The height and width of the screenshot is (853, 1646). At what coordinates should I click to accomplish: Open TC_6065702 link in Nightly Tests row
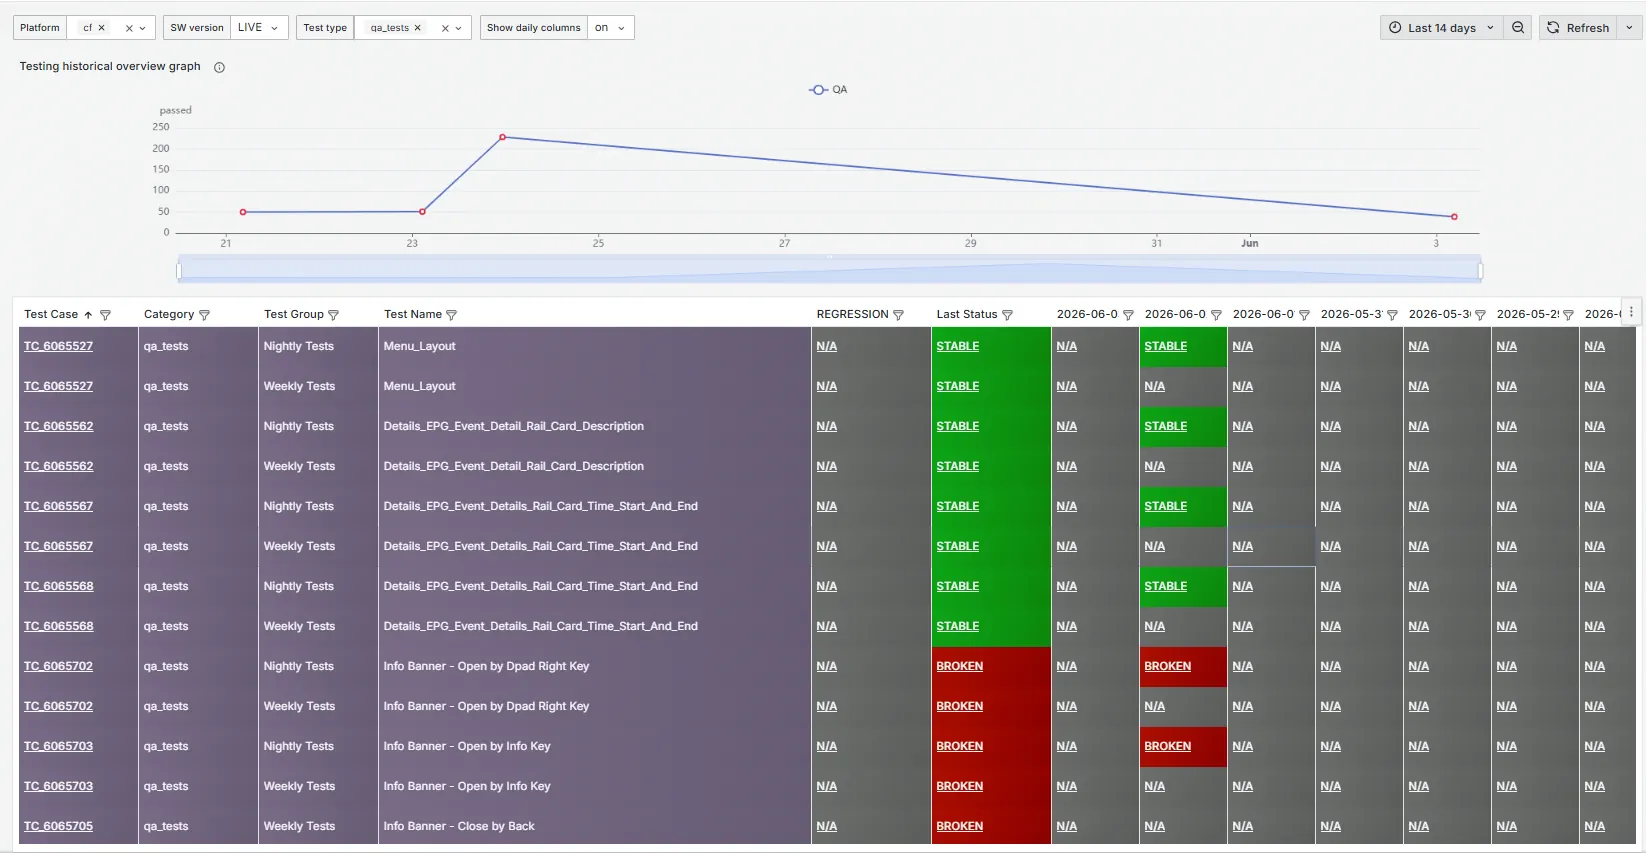[58, 666]
